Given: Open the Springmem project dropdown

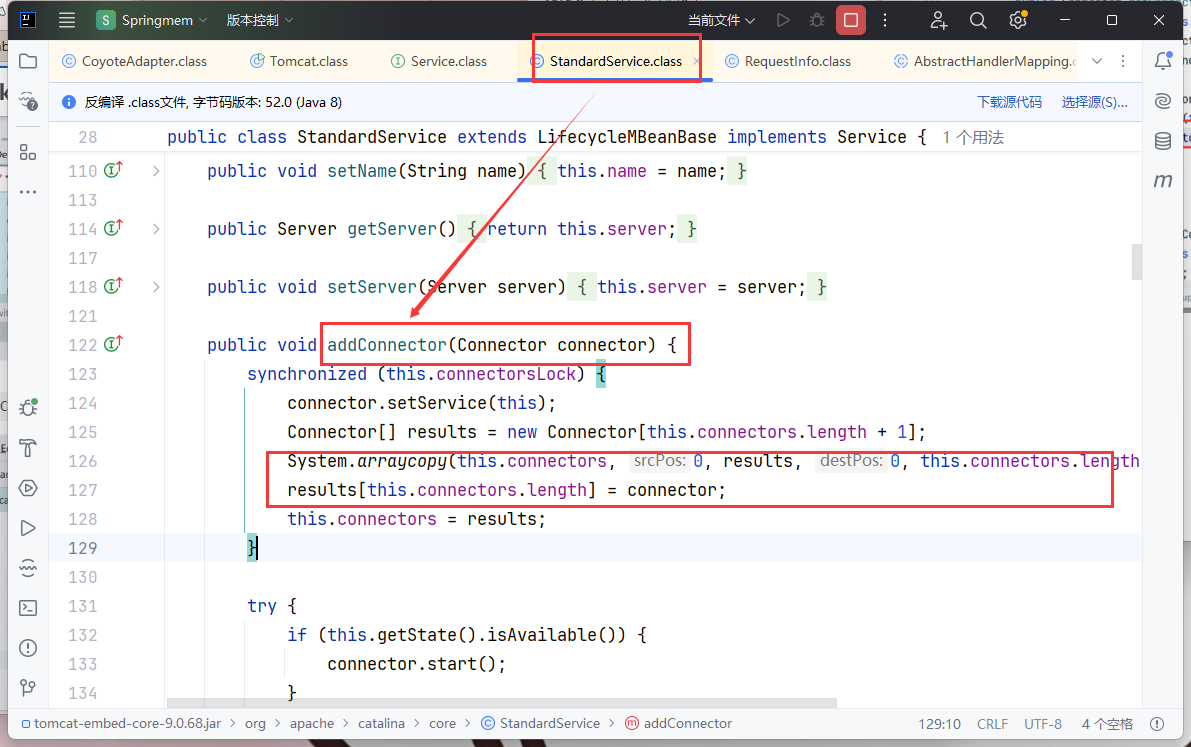Looking at the screenshot, I should click(x=152, y=20).
